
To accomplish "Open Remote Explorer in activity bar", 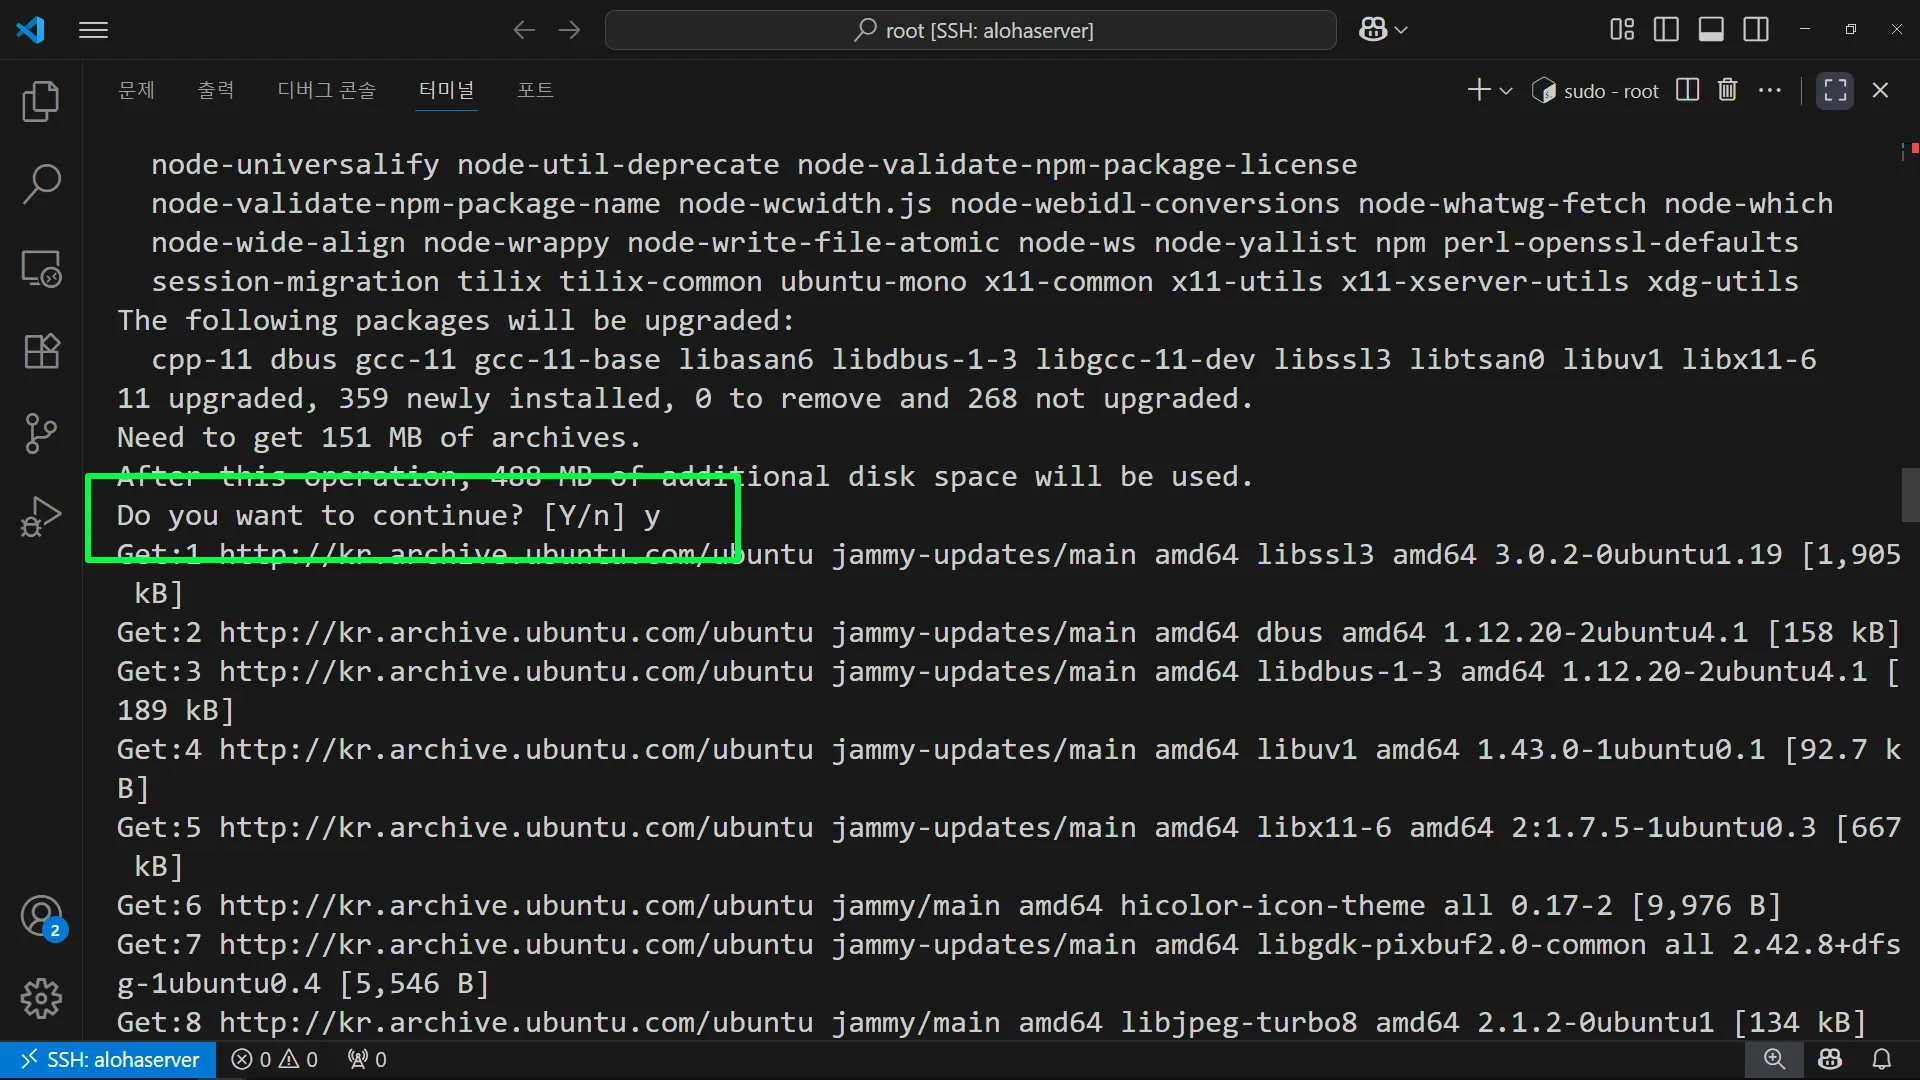I will pos(41,269).
